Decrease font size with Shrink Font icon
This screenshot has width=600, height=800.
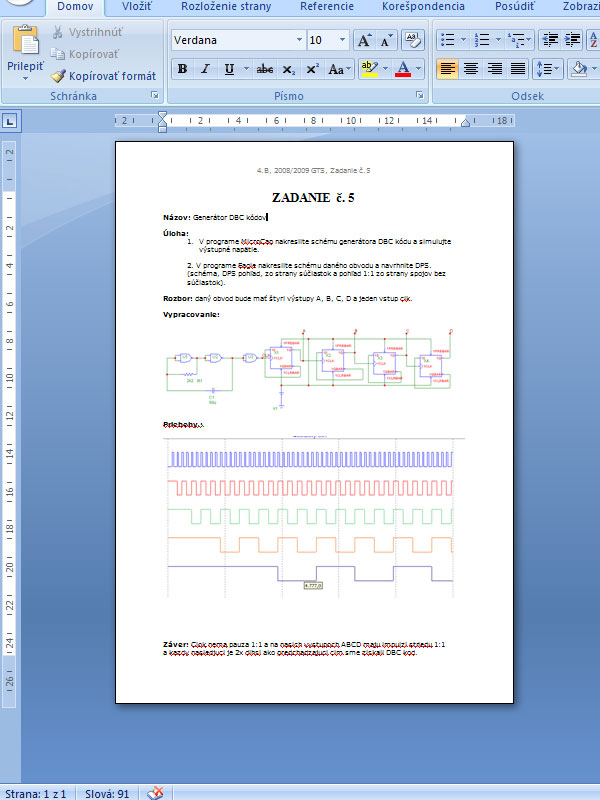(387, 40)
